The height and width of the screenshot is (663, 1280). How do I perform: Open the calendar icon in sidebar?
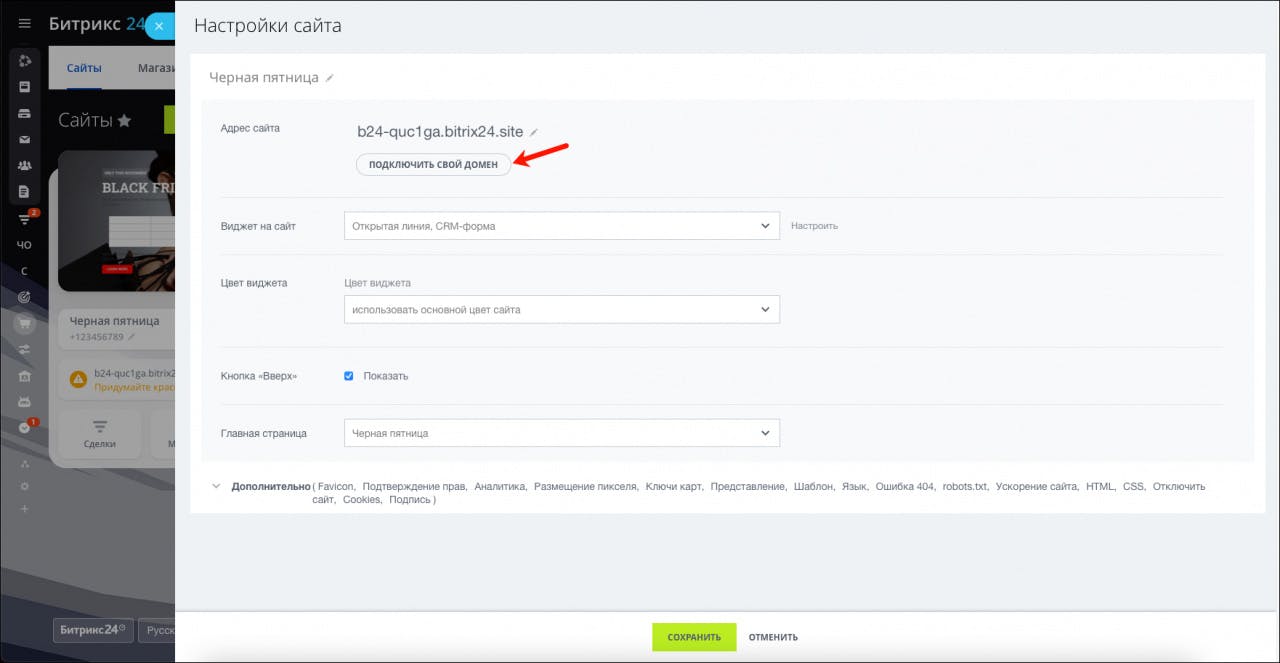[25, 87]
